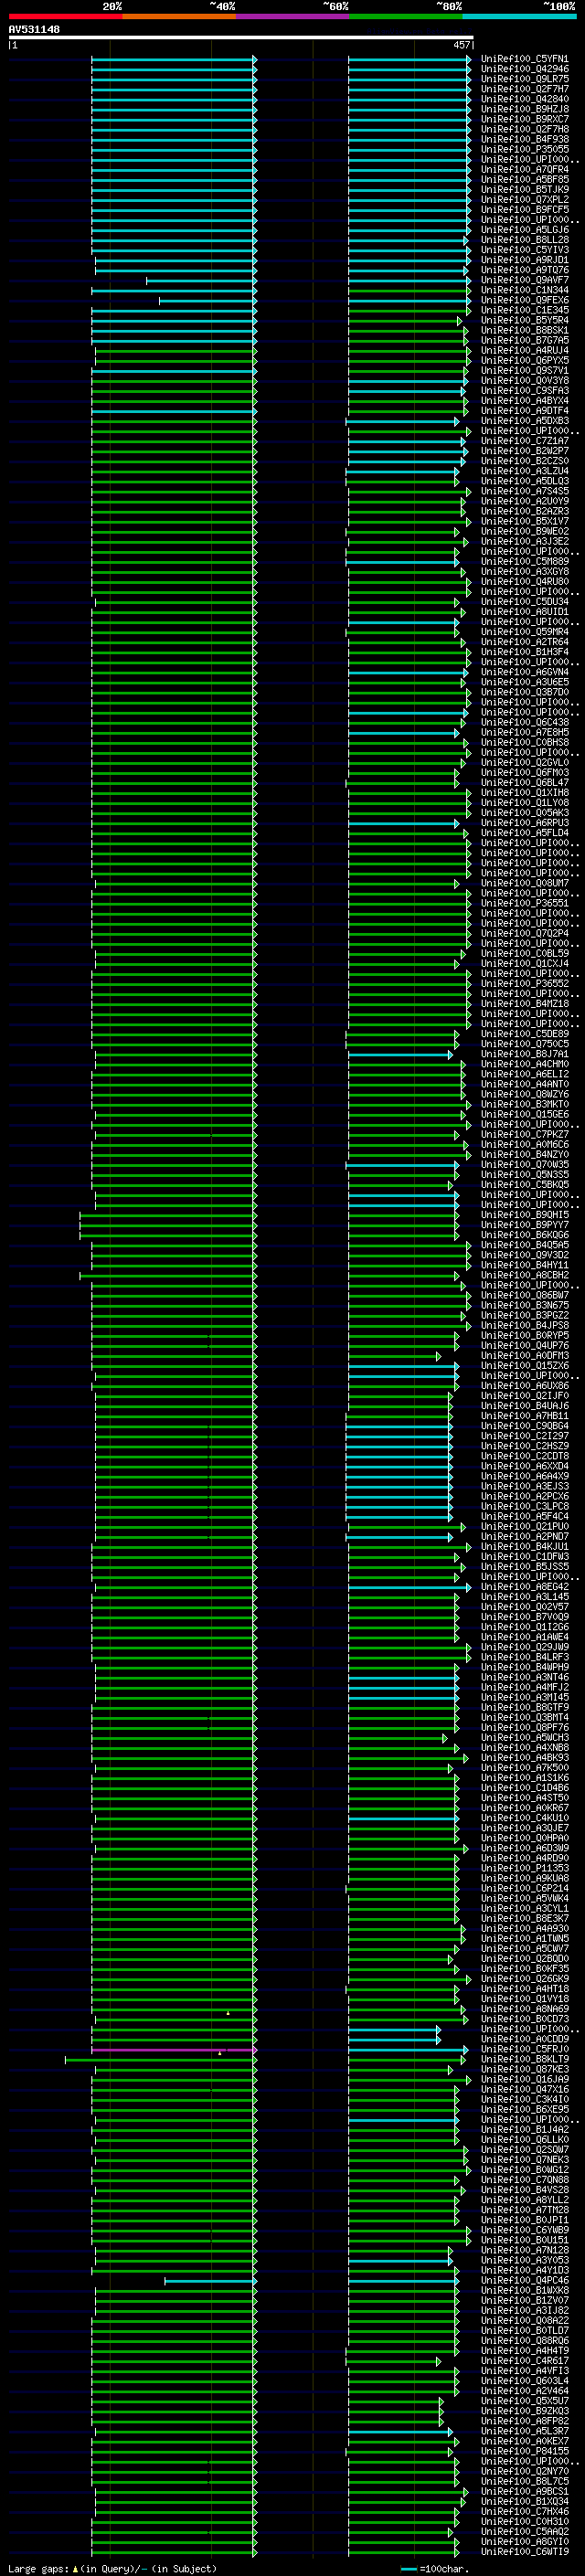Click the white query length ruler bar
This screenshot has width=585, height=2576.
click(240, 37)
